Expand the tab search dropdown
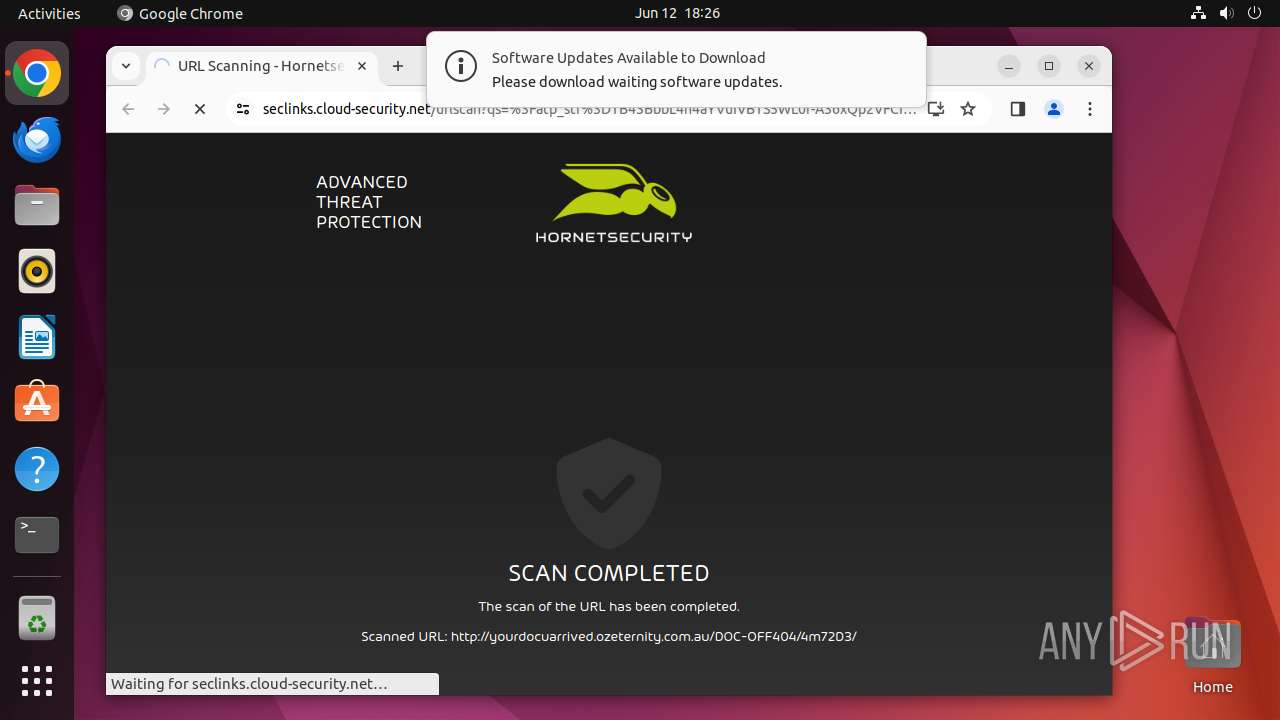Viewport: 1280px width, 720px height. pos(125,66)
